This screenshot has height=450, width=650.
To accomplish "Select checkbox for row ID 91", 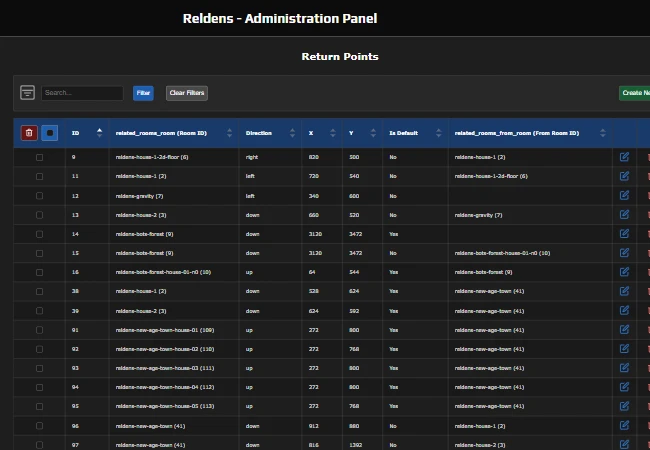I will (39, 330).
